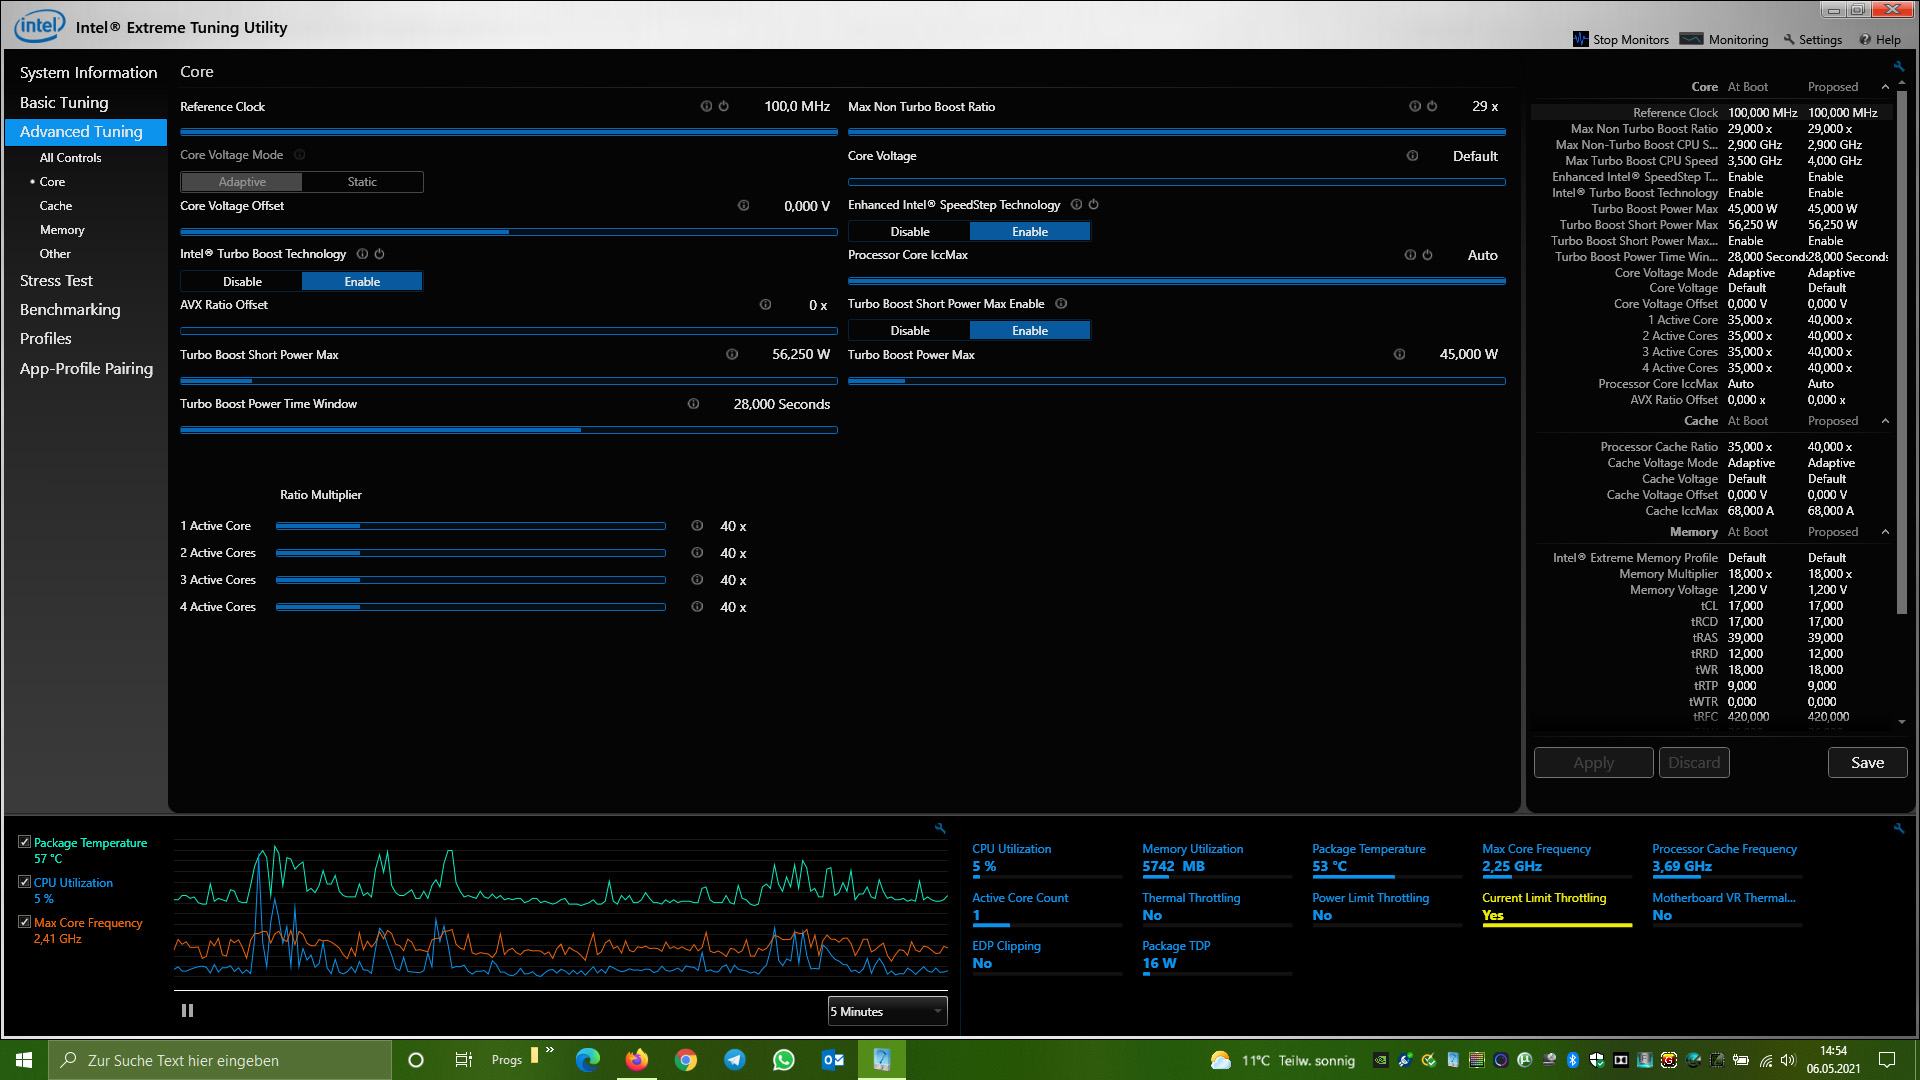Viewport: 1920px width, 1080px height.
Task: Click the Core Voltage info icon
Action: pyautogui.click(x=1412, y=156)
